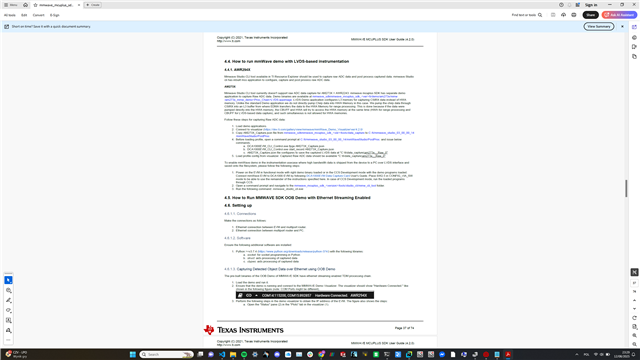Image resolution: width=640 pixels, height=360 pixels.
Task: Click the zoom out magnifier at bottom right
Action: click(634, 344)
